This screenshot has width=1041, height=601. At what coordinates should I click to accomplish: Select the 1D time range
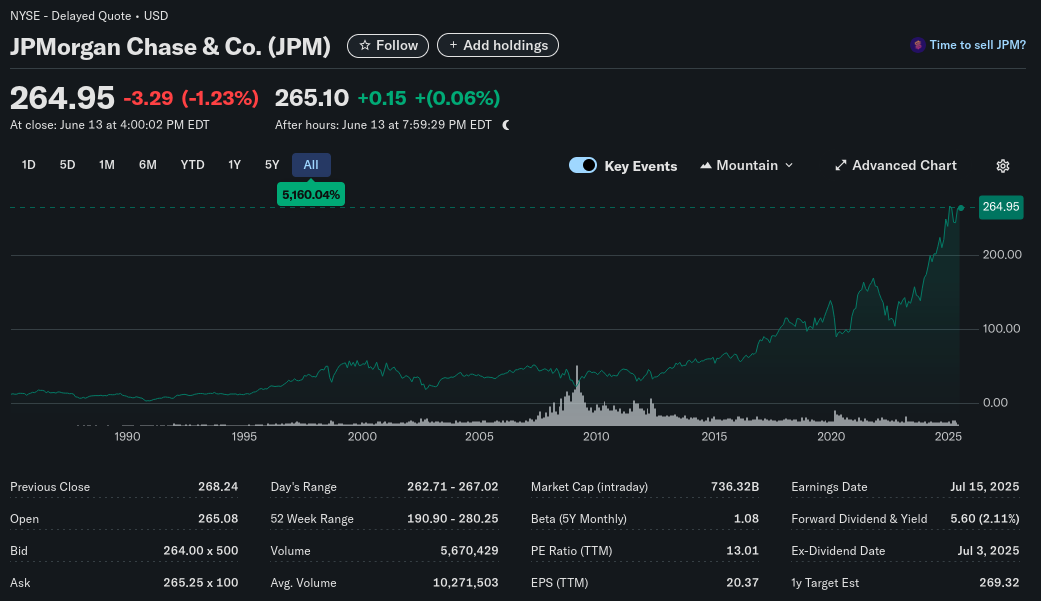[x=29, y=165]
